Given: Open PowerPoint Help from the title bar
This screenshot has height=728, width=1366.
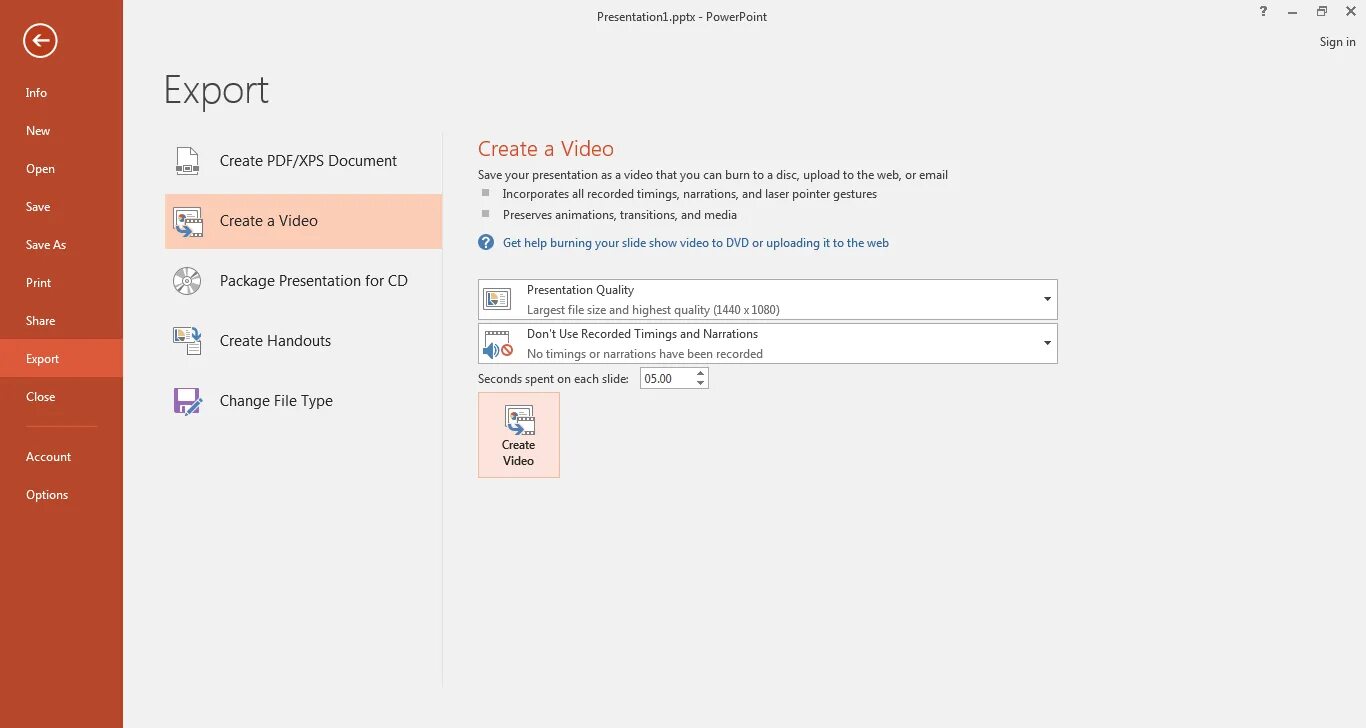Looking at the screenshot, I should click(1264, 12).
